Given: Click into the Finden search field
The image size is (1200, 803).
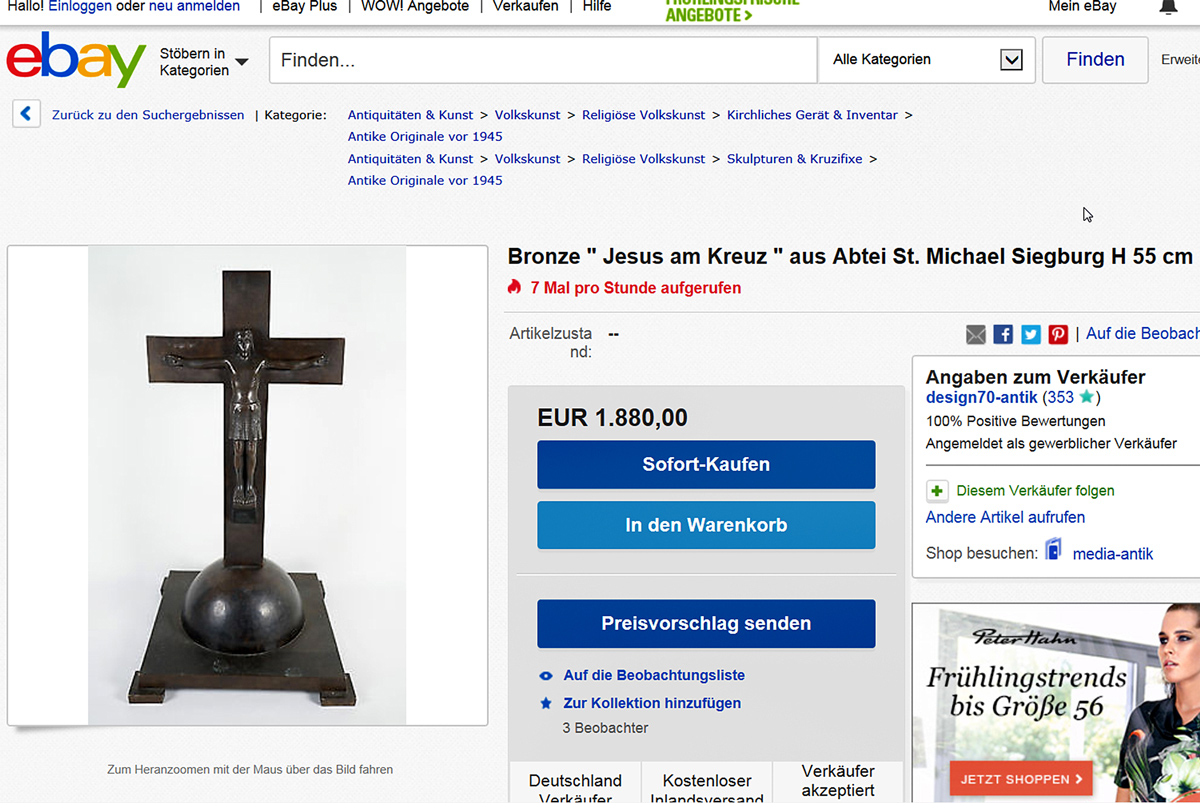Looking at the screenshot, I should pos(543,60).
